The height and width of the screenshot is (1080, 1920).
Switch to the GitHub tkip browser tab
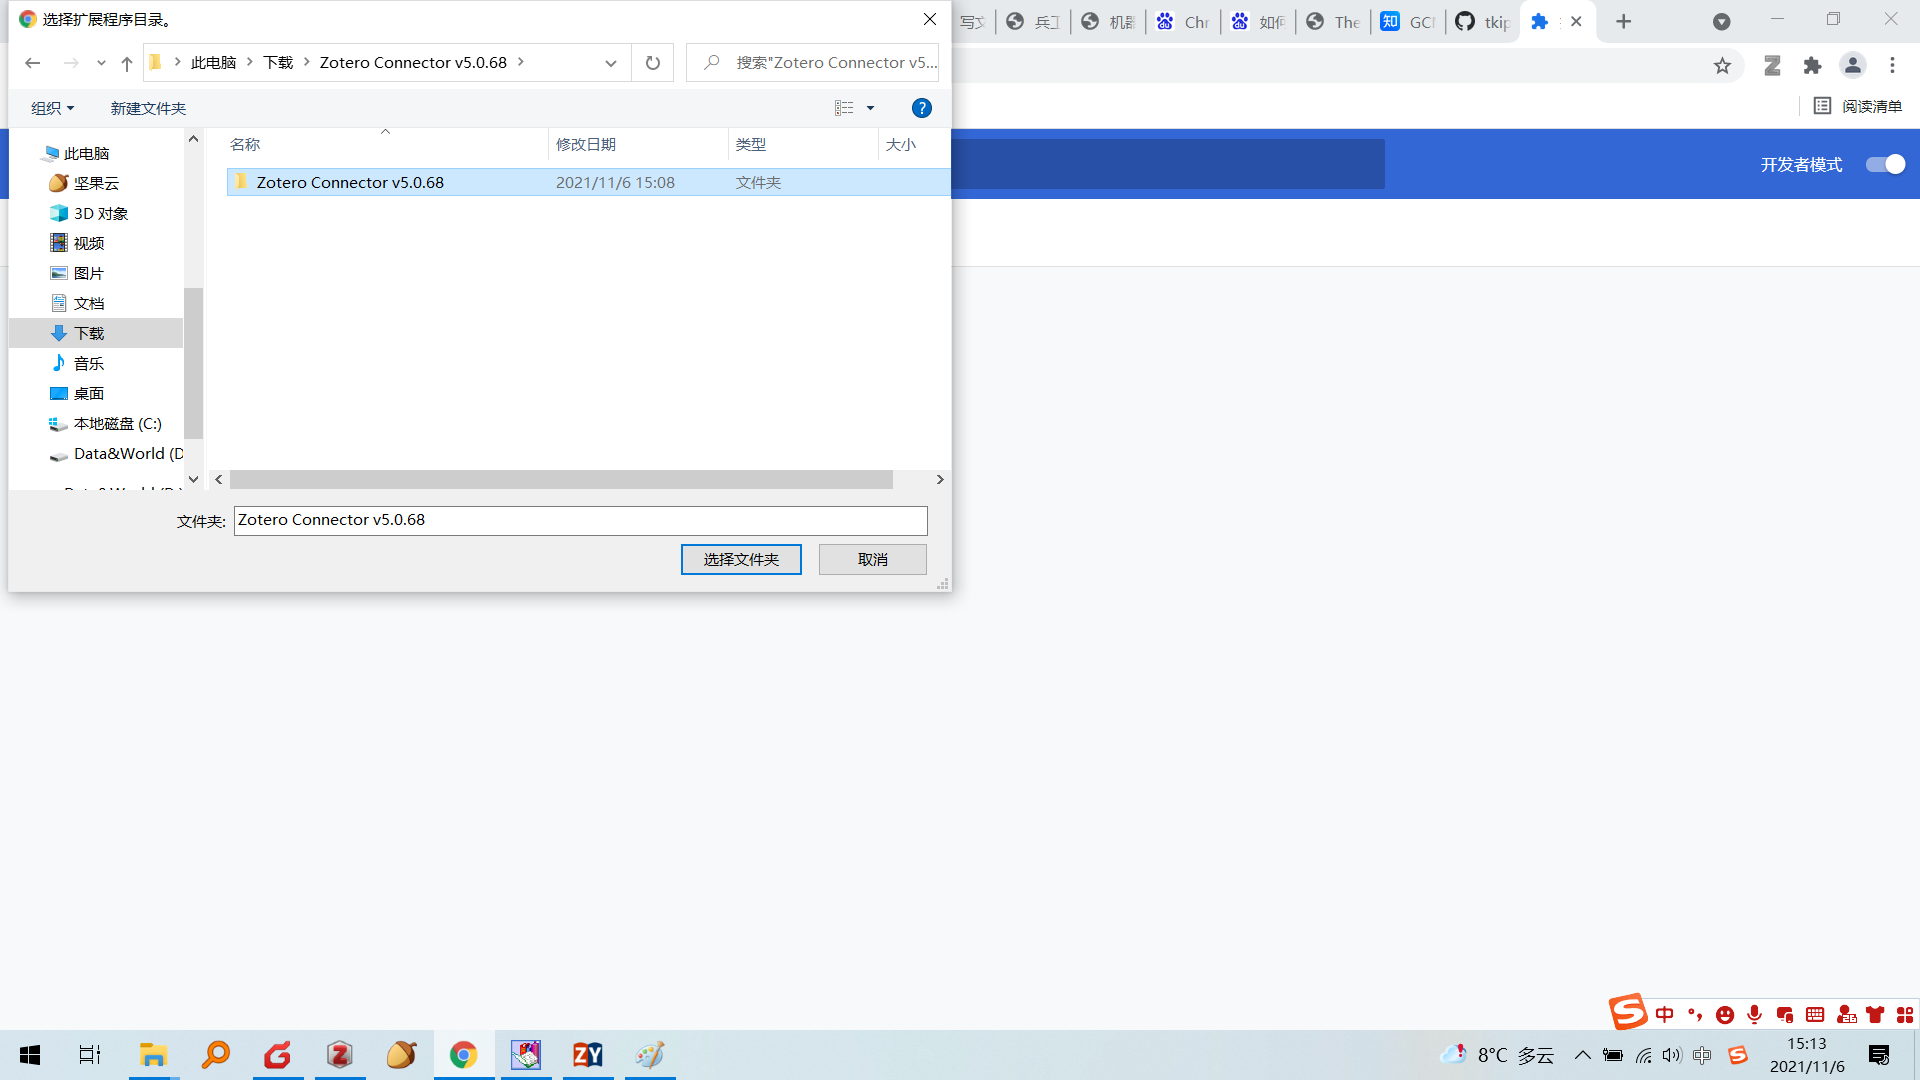(x=1483, y=21)
